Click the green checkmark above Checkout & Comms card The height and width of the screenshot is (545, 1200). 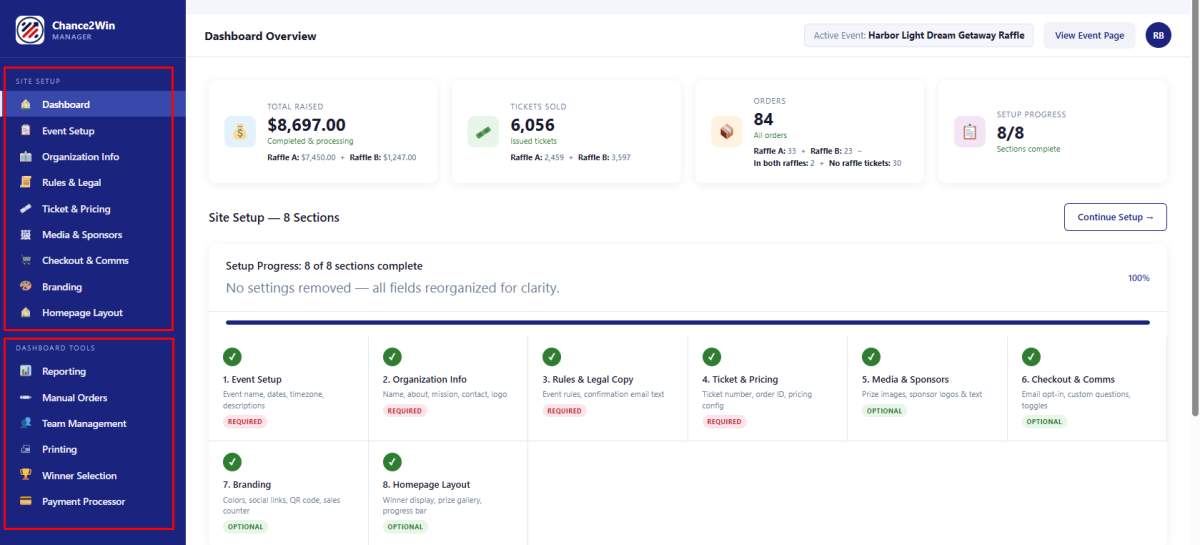click(x=1030, y=356)
